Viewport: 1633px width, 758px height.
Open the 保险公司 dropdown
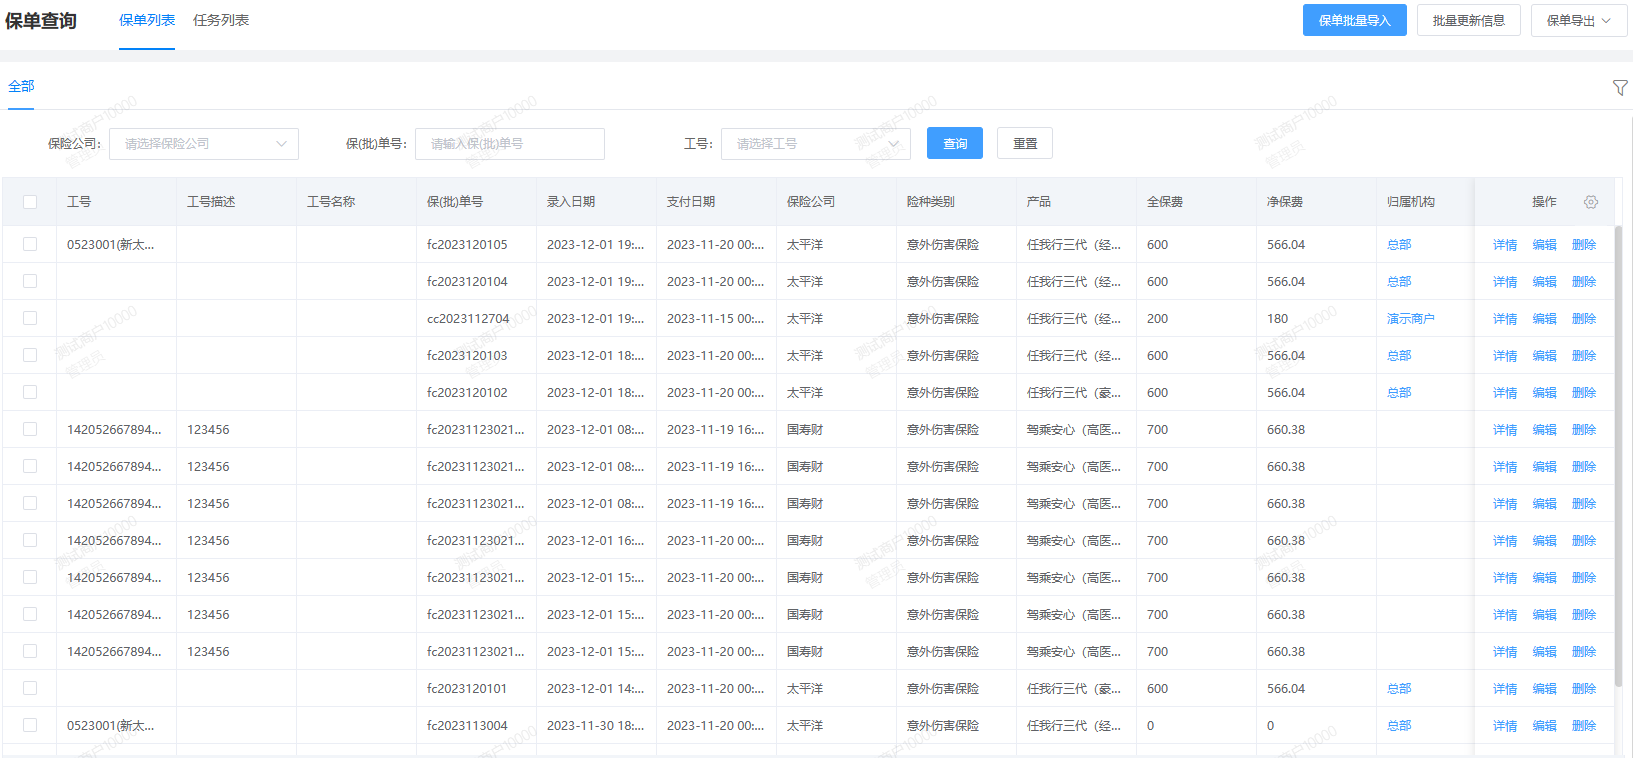204,144
